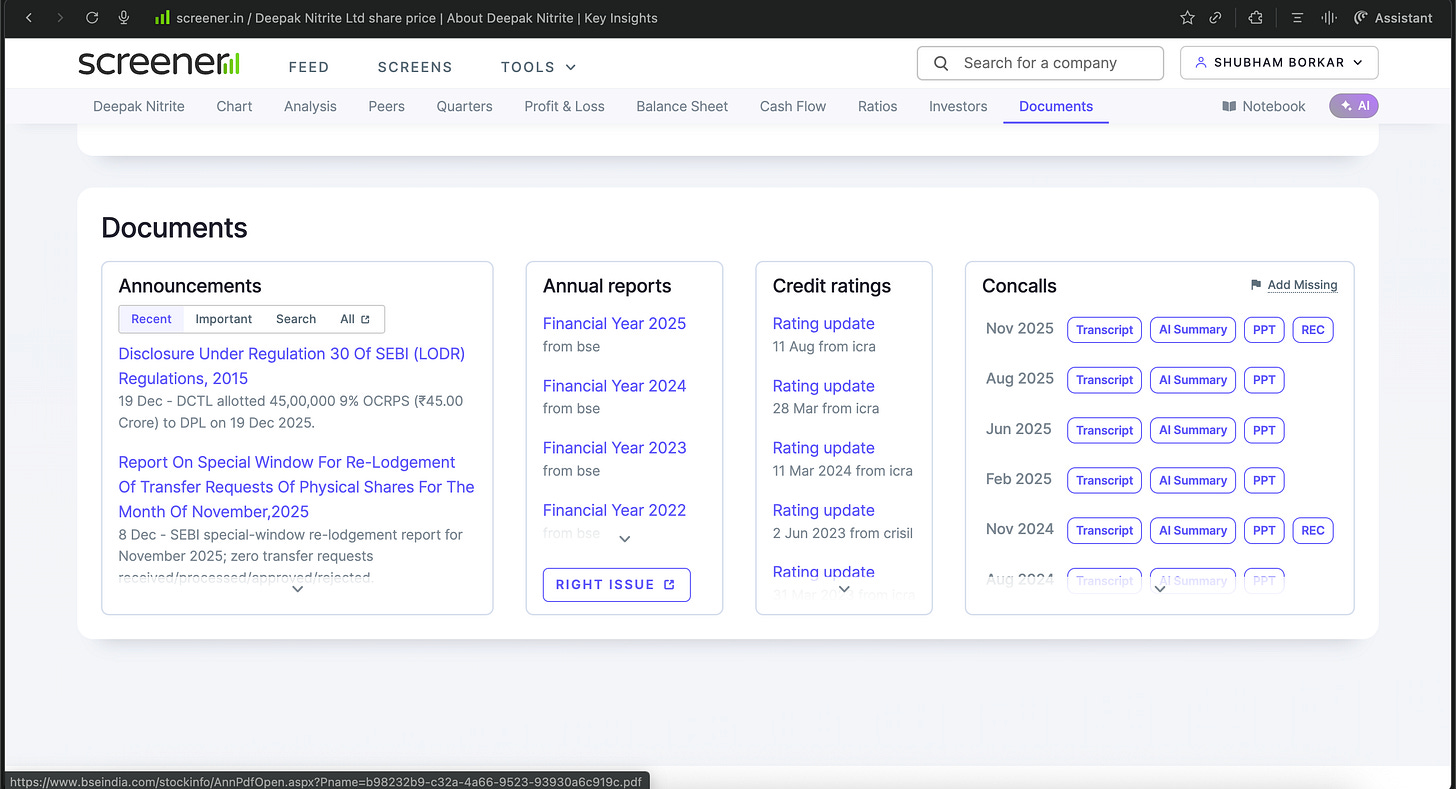Jump to the Chart section
Viewport: 1456px width, 789px height.
pyautogui.click(x=234, y=106)
